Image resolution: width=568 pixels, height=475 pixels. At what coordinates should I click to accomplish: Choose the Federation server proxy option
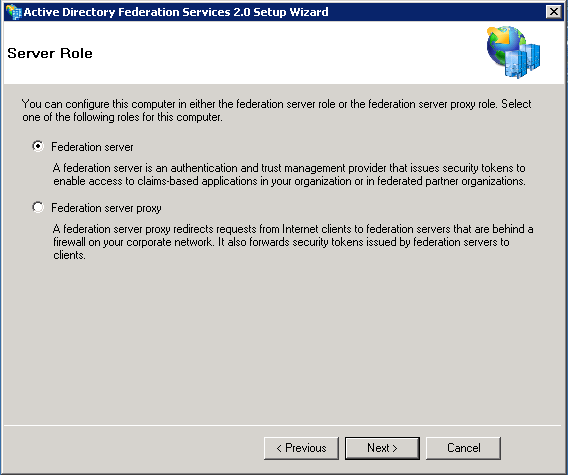click(38, 208)
